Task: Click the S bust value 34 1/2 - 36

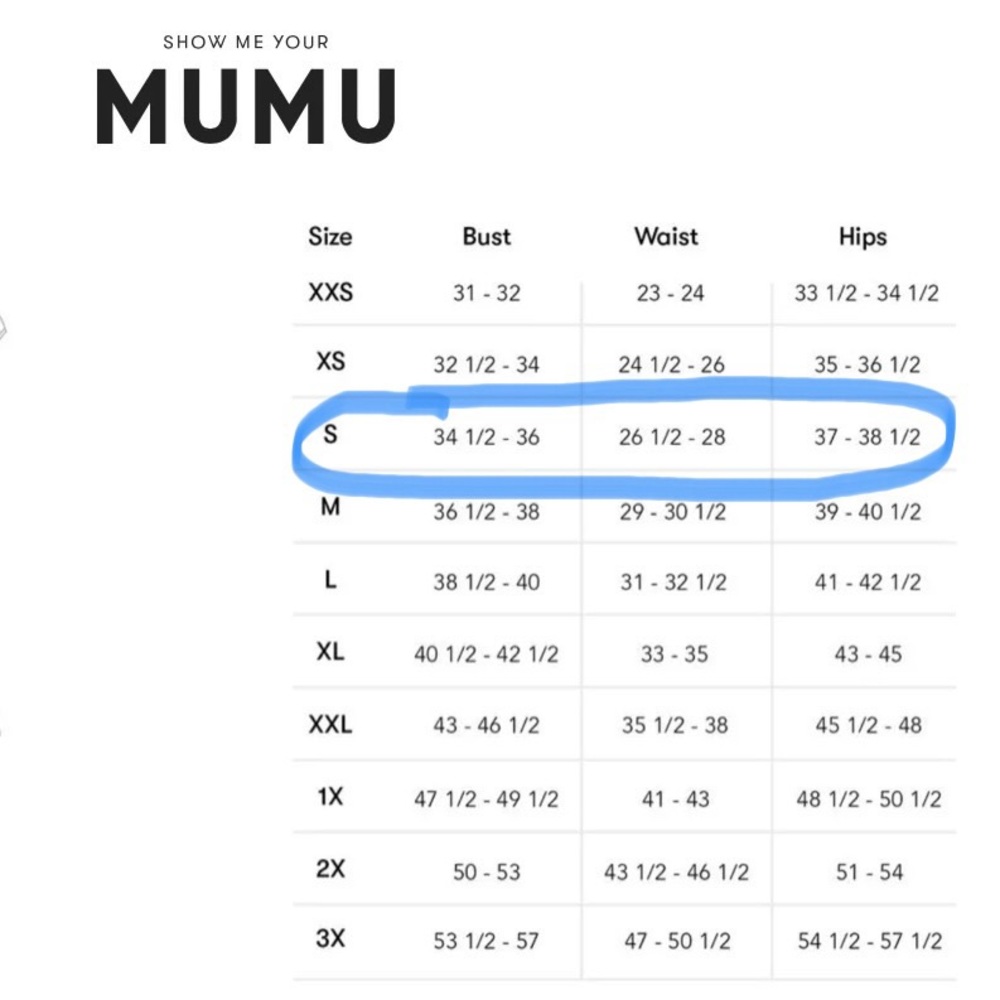Action: coord(487,438)
